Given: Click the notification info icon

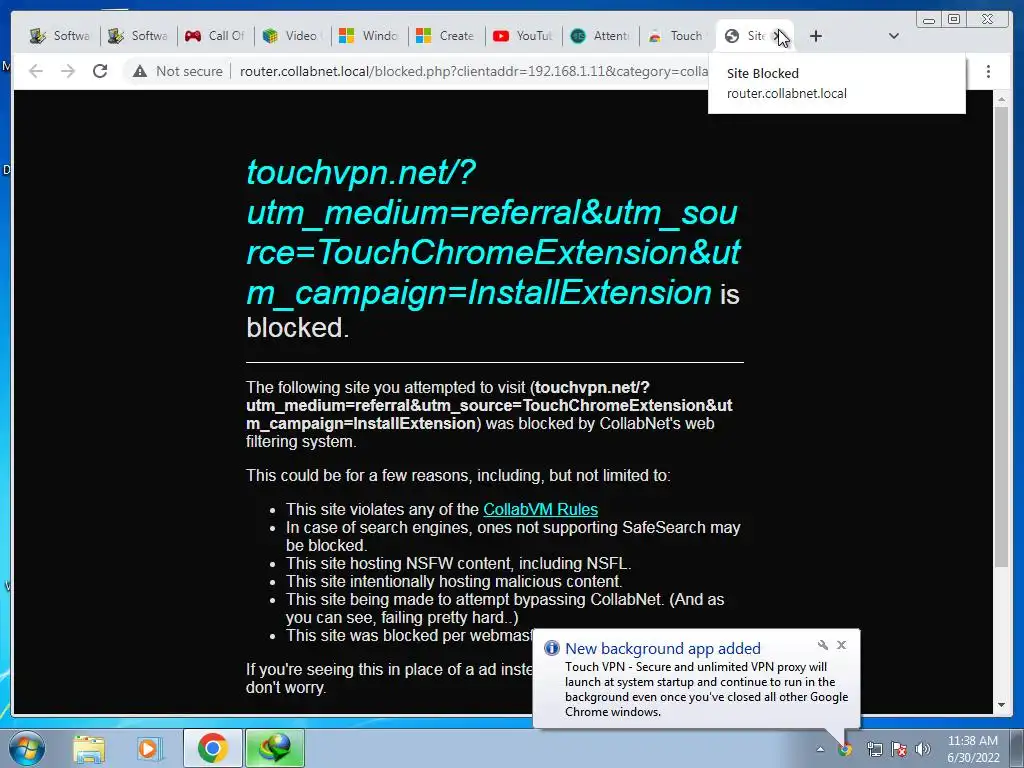Looking at the screenshot, I should tap(552, 648).
